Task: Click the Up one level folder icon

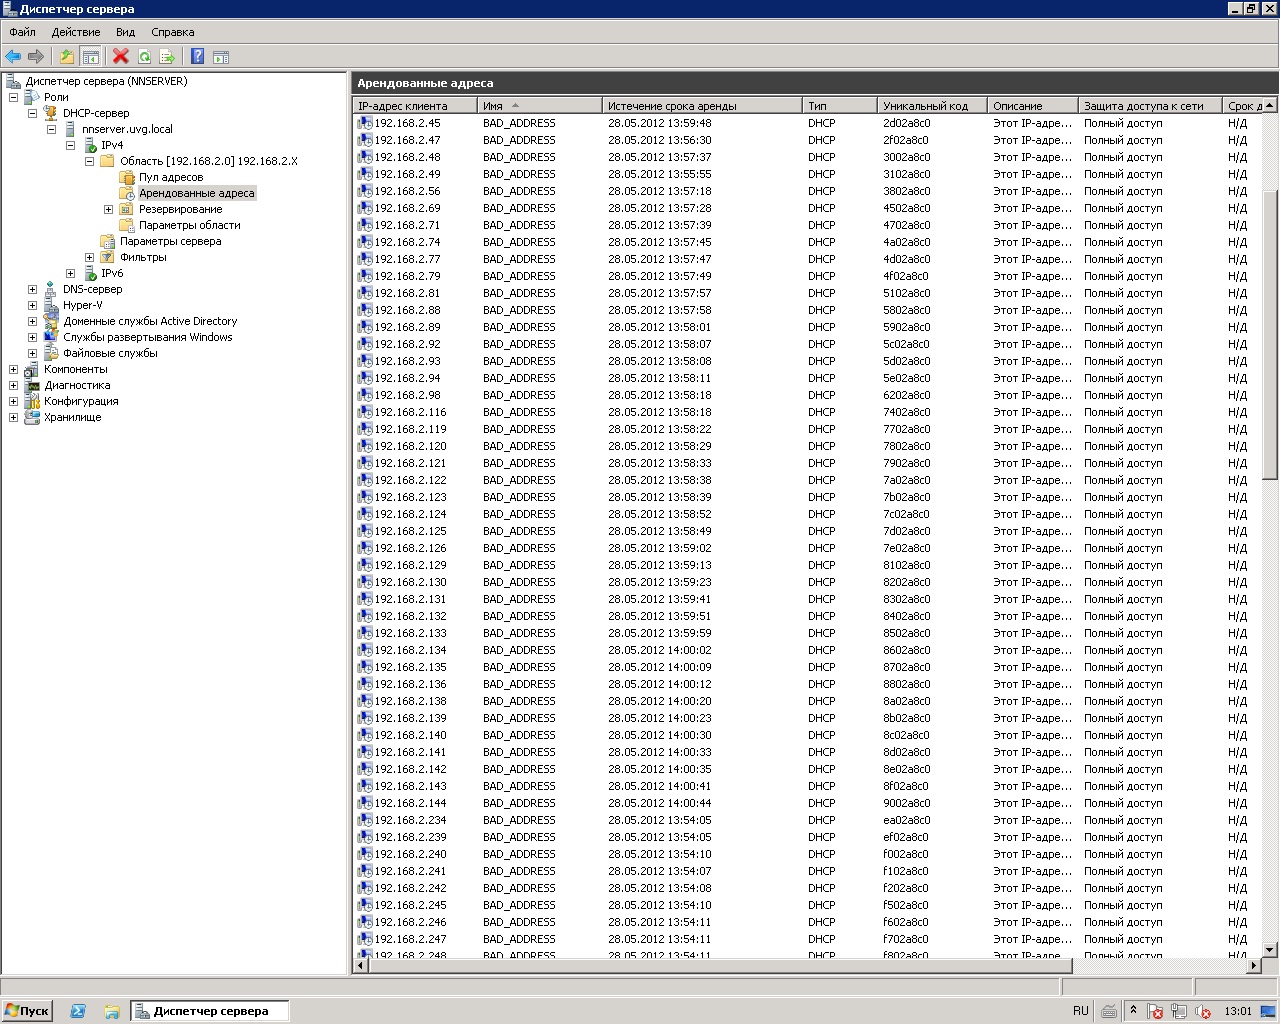Action: click(67, 57)
